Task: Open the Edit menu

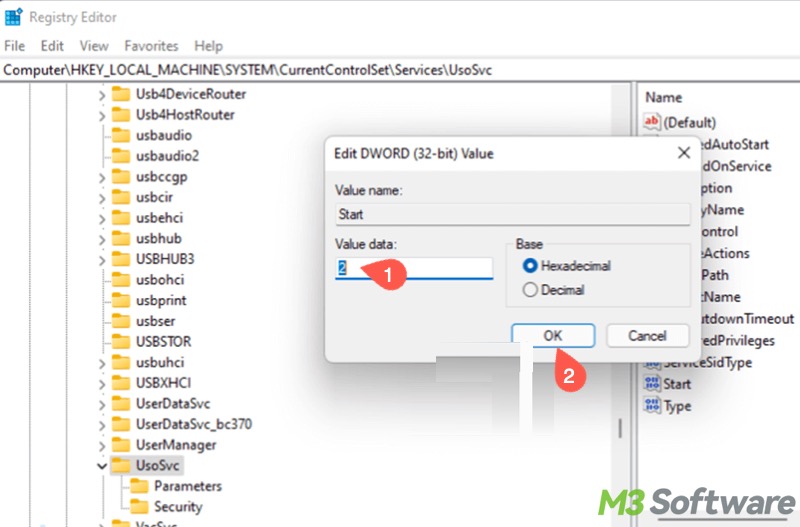Action: pos(52,46)
